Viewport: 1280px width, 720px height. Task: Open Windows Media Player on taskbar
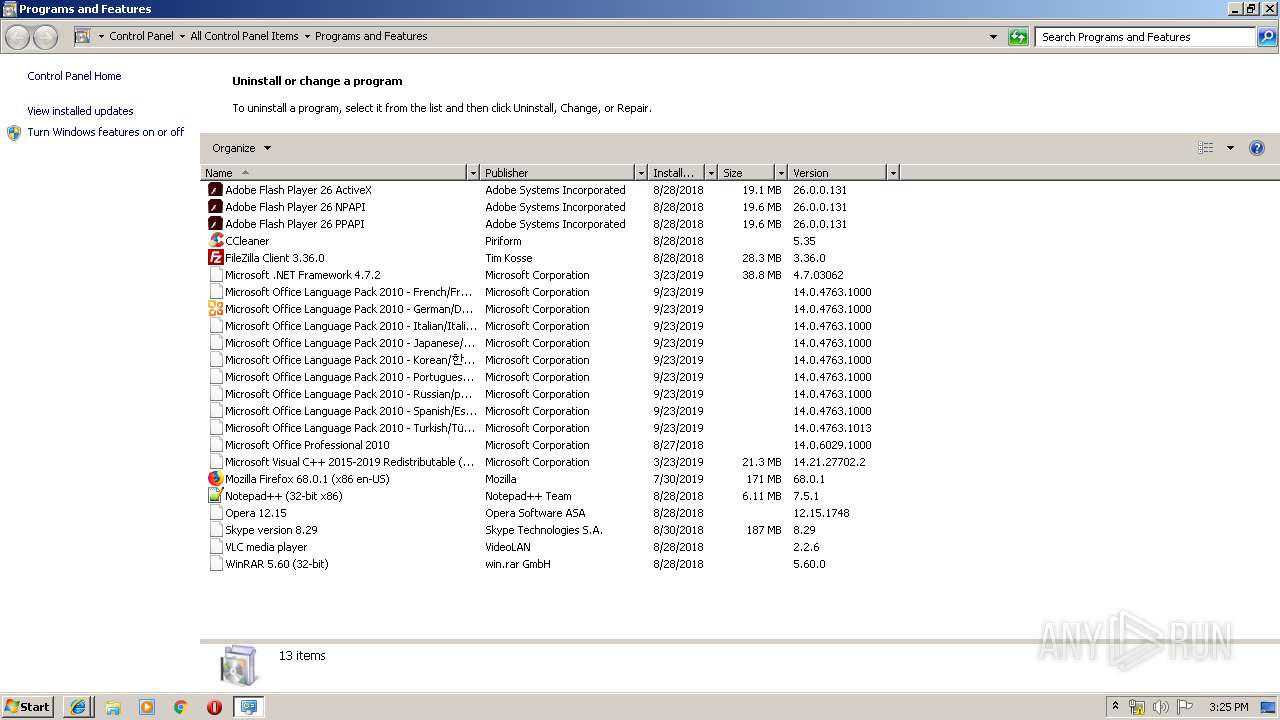pos(147,707)
